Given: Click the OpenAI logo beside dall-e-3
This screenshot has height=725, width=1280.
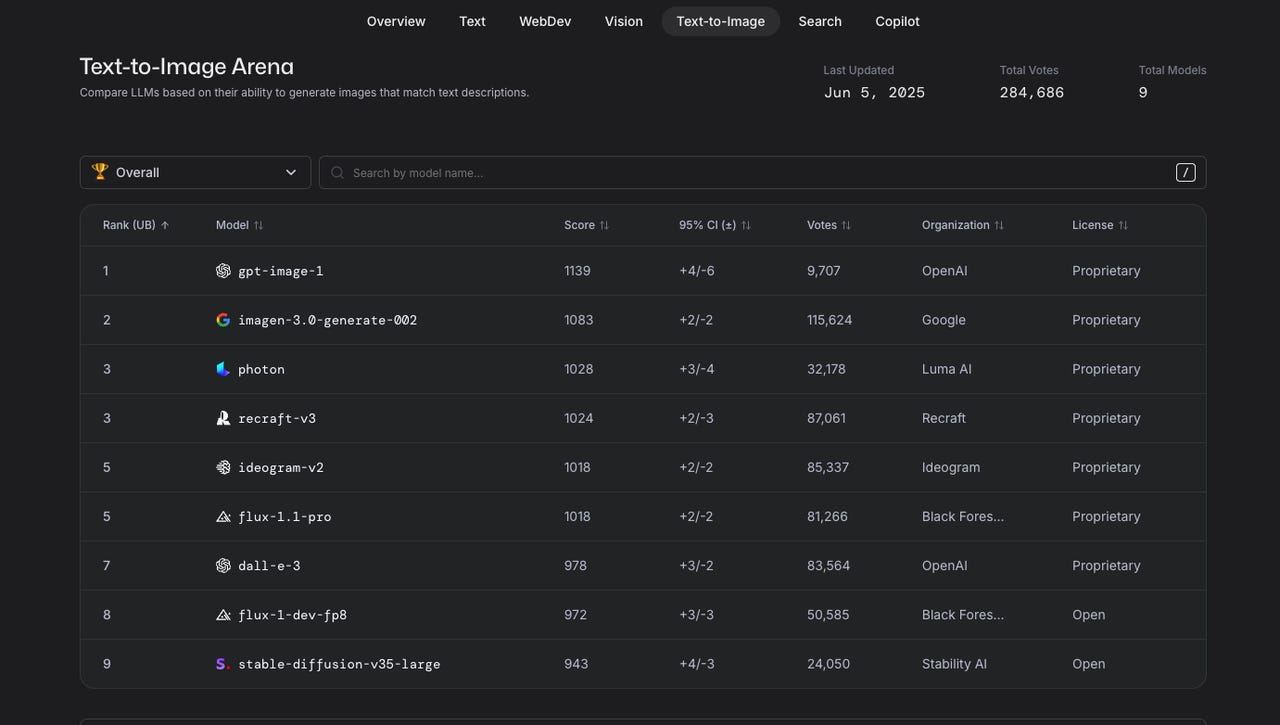Looking at the screenshot, I should tap(223, 566).
